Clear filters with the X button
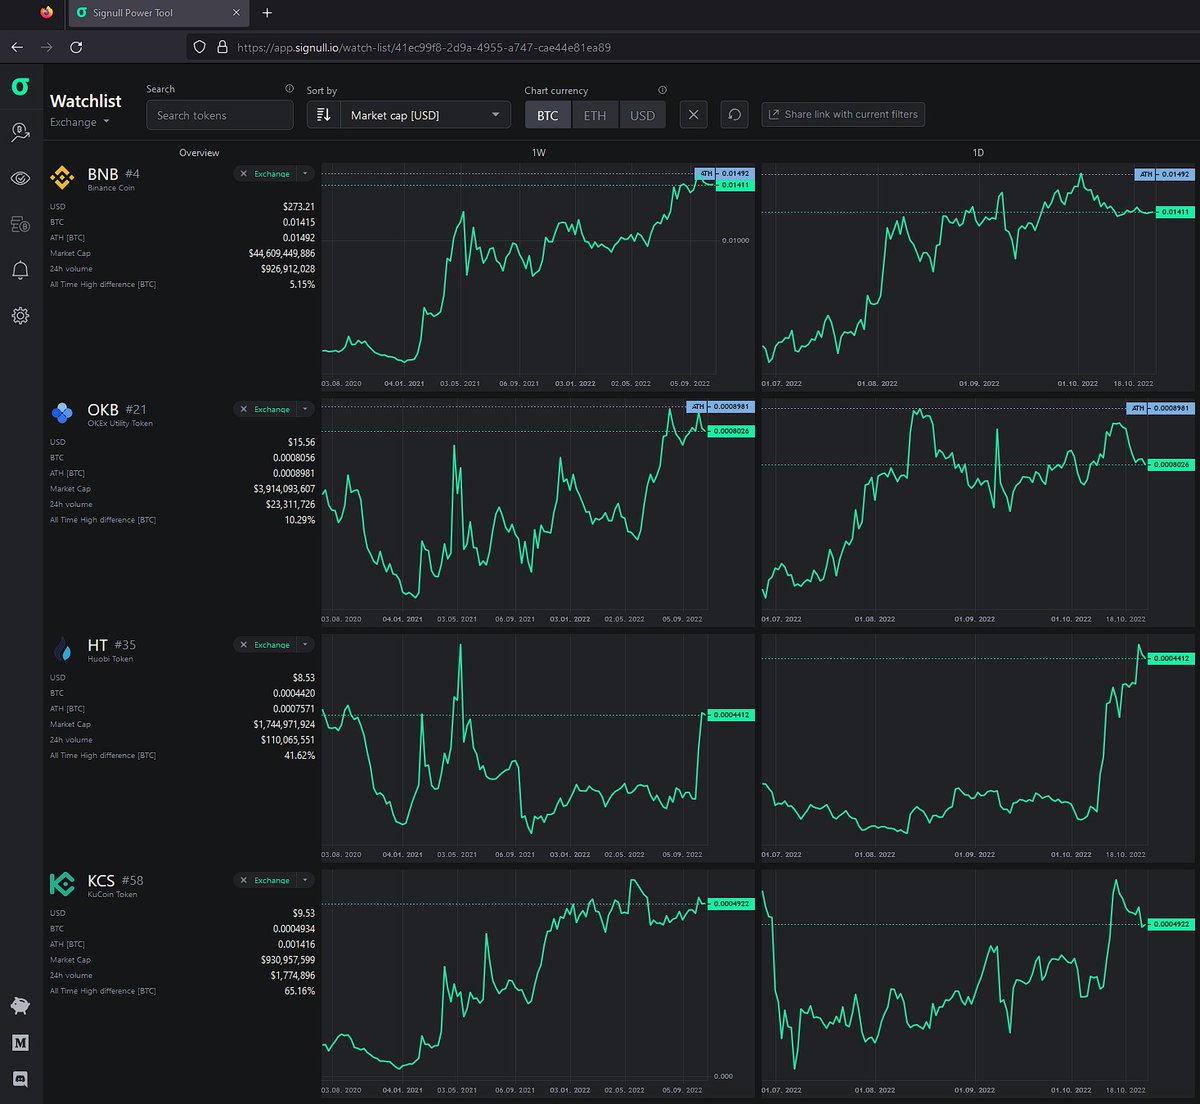This screenshot has height=1104, width=1200. 694,115
